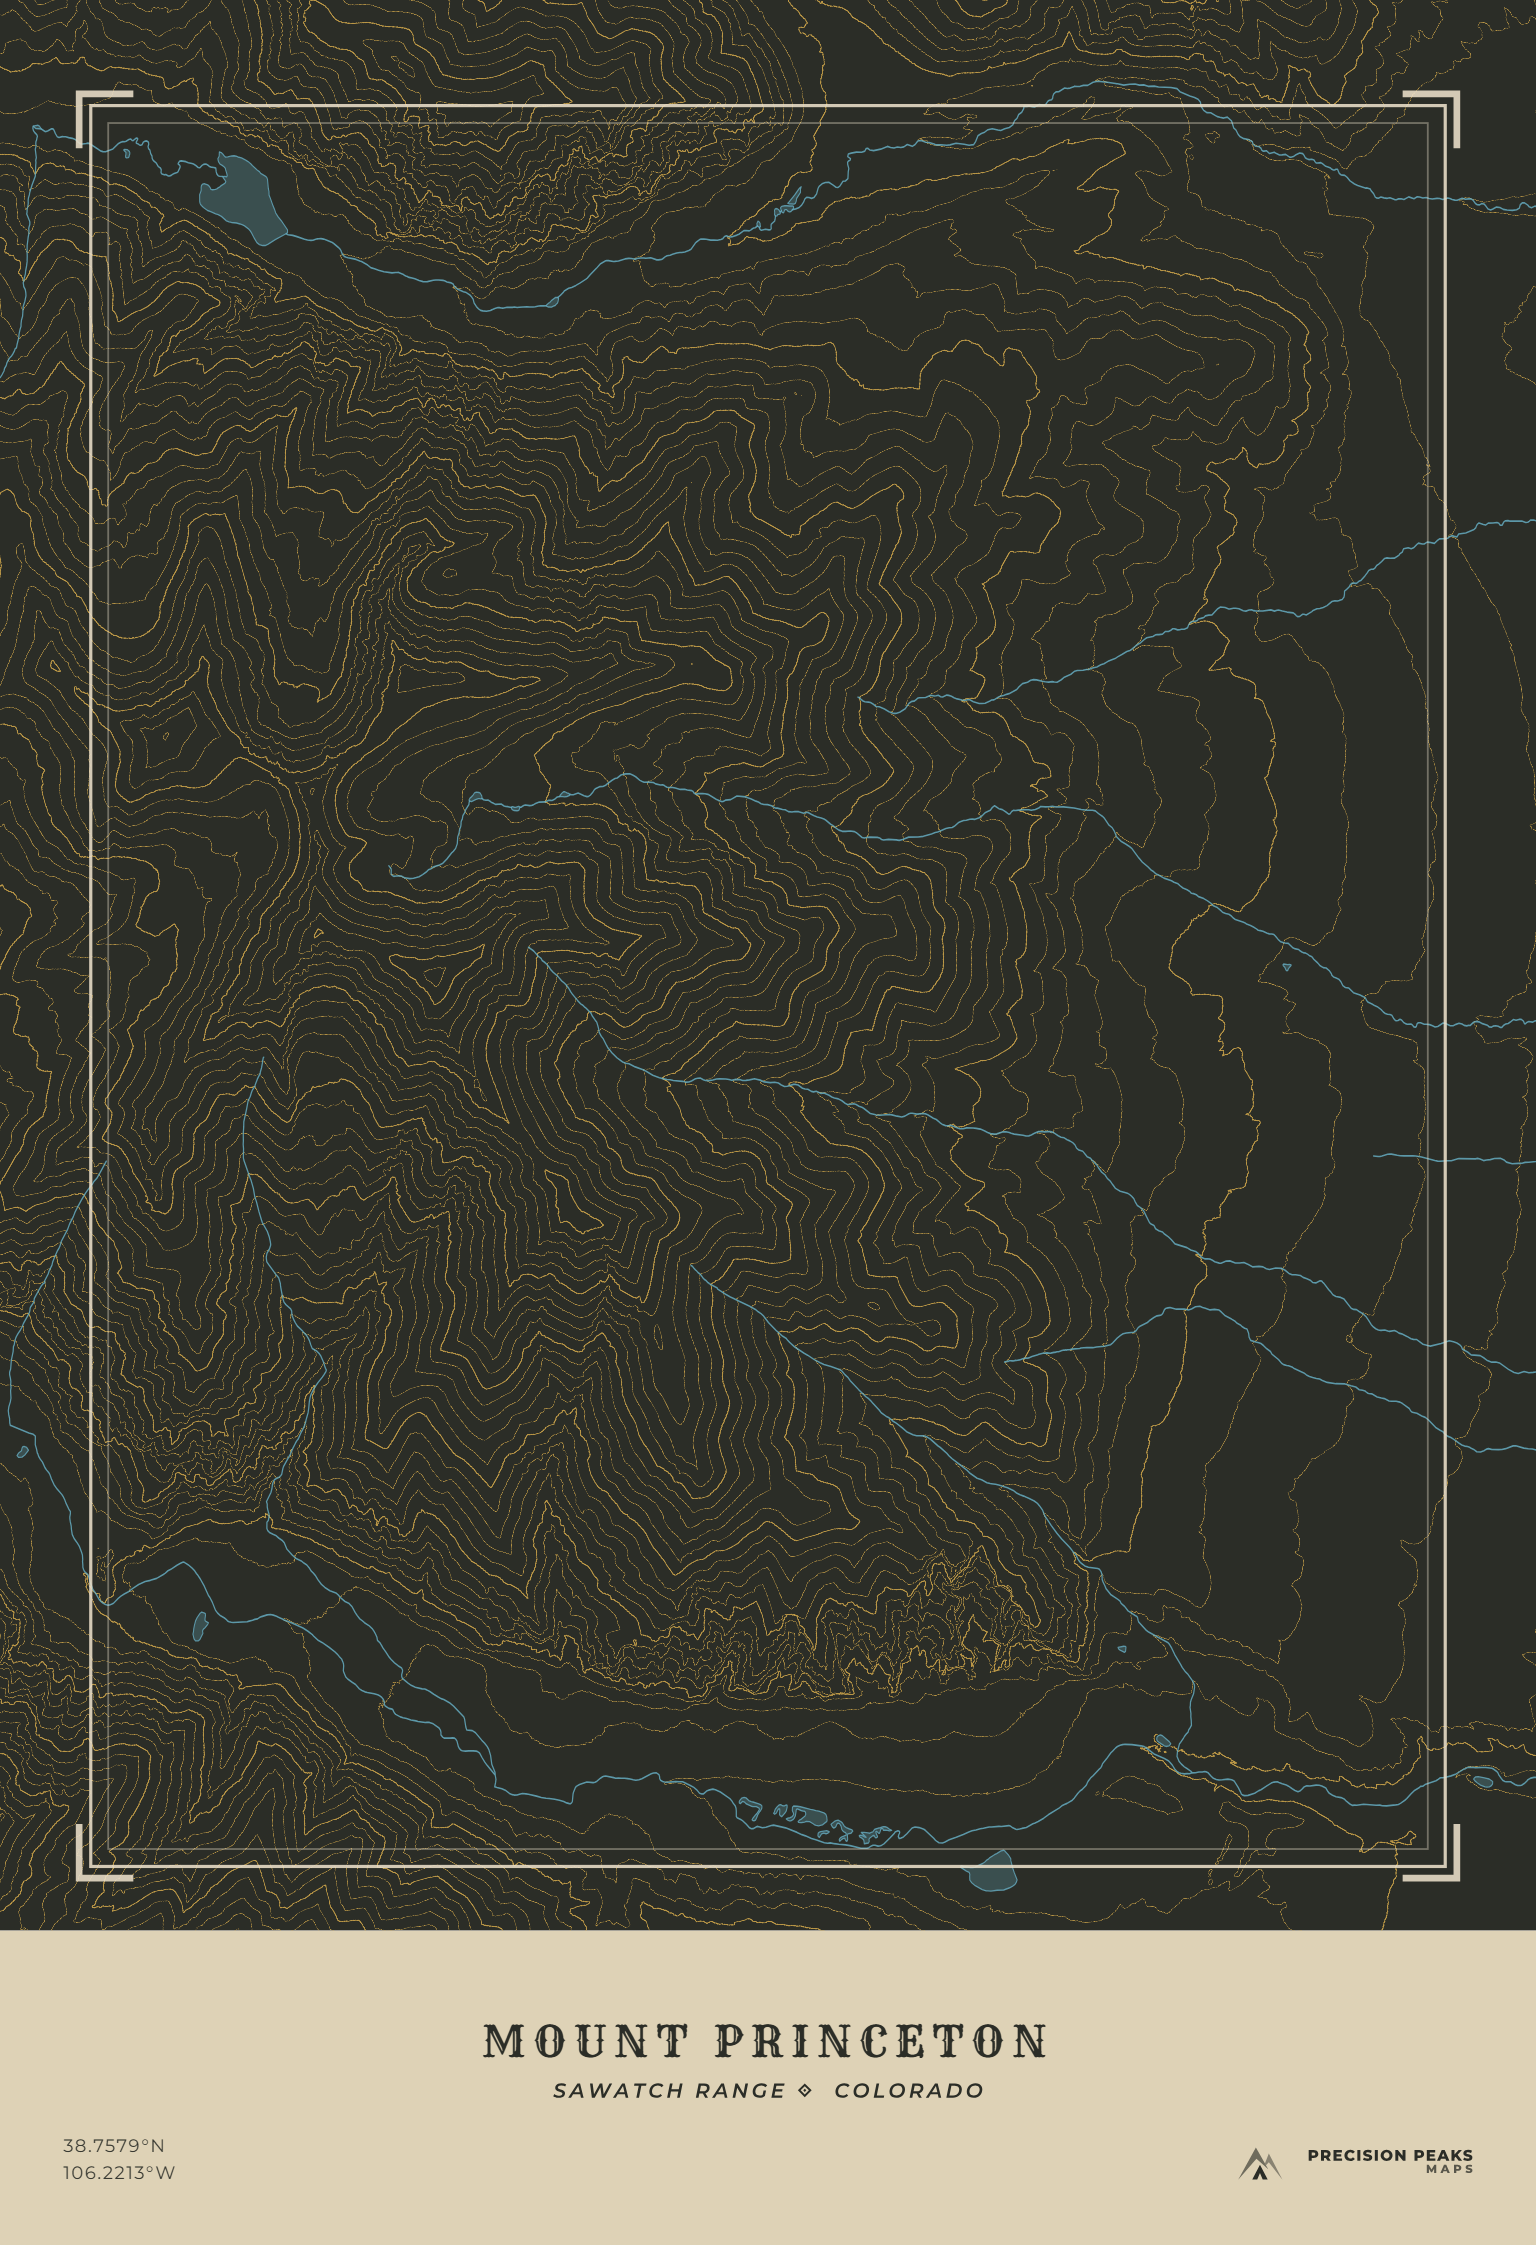Click the small "MAPS" brand text
This screenshot has width=1536, height=2245.
1450,2169
